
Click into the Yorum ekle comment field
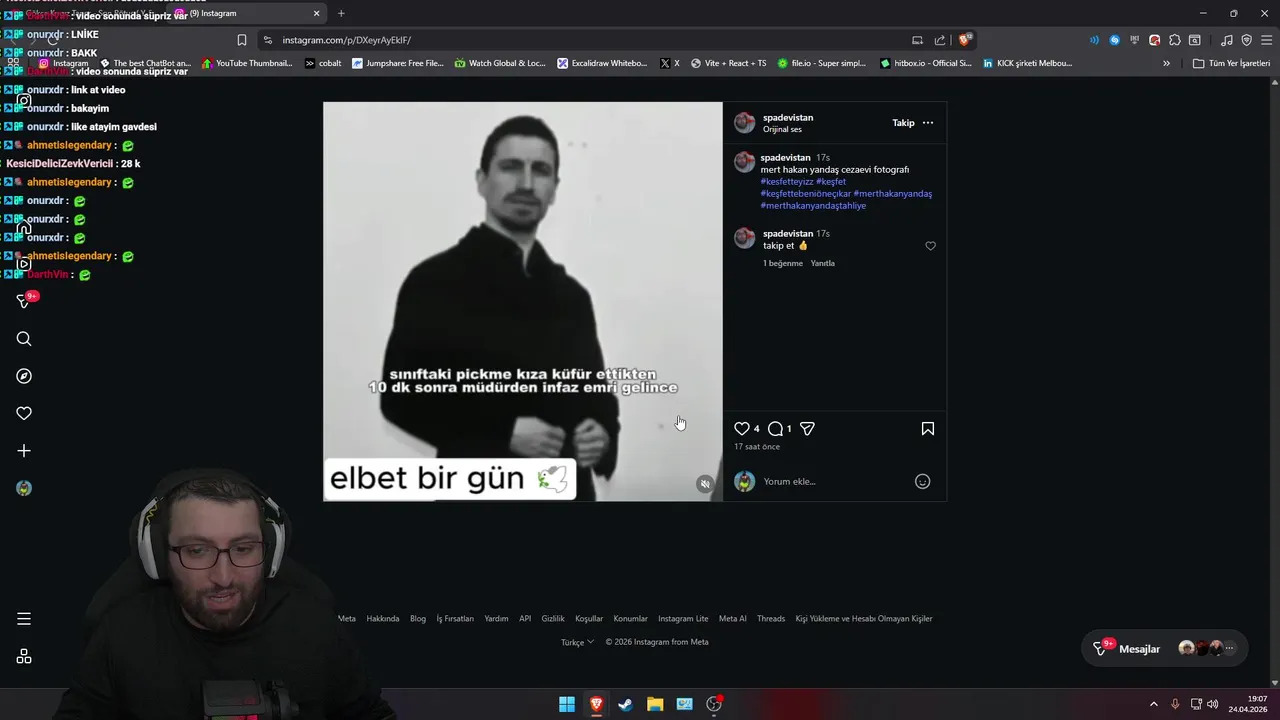835,482
